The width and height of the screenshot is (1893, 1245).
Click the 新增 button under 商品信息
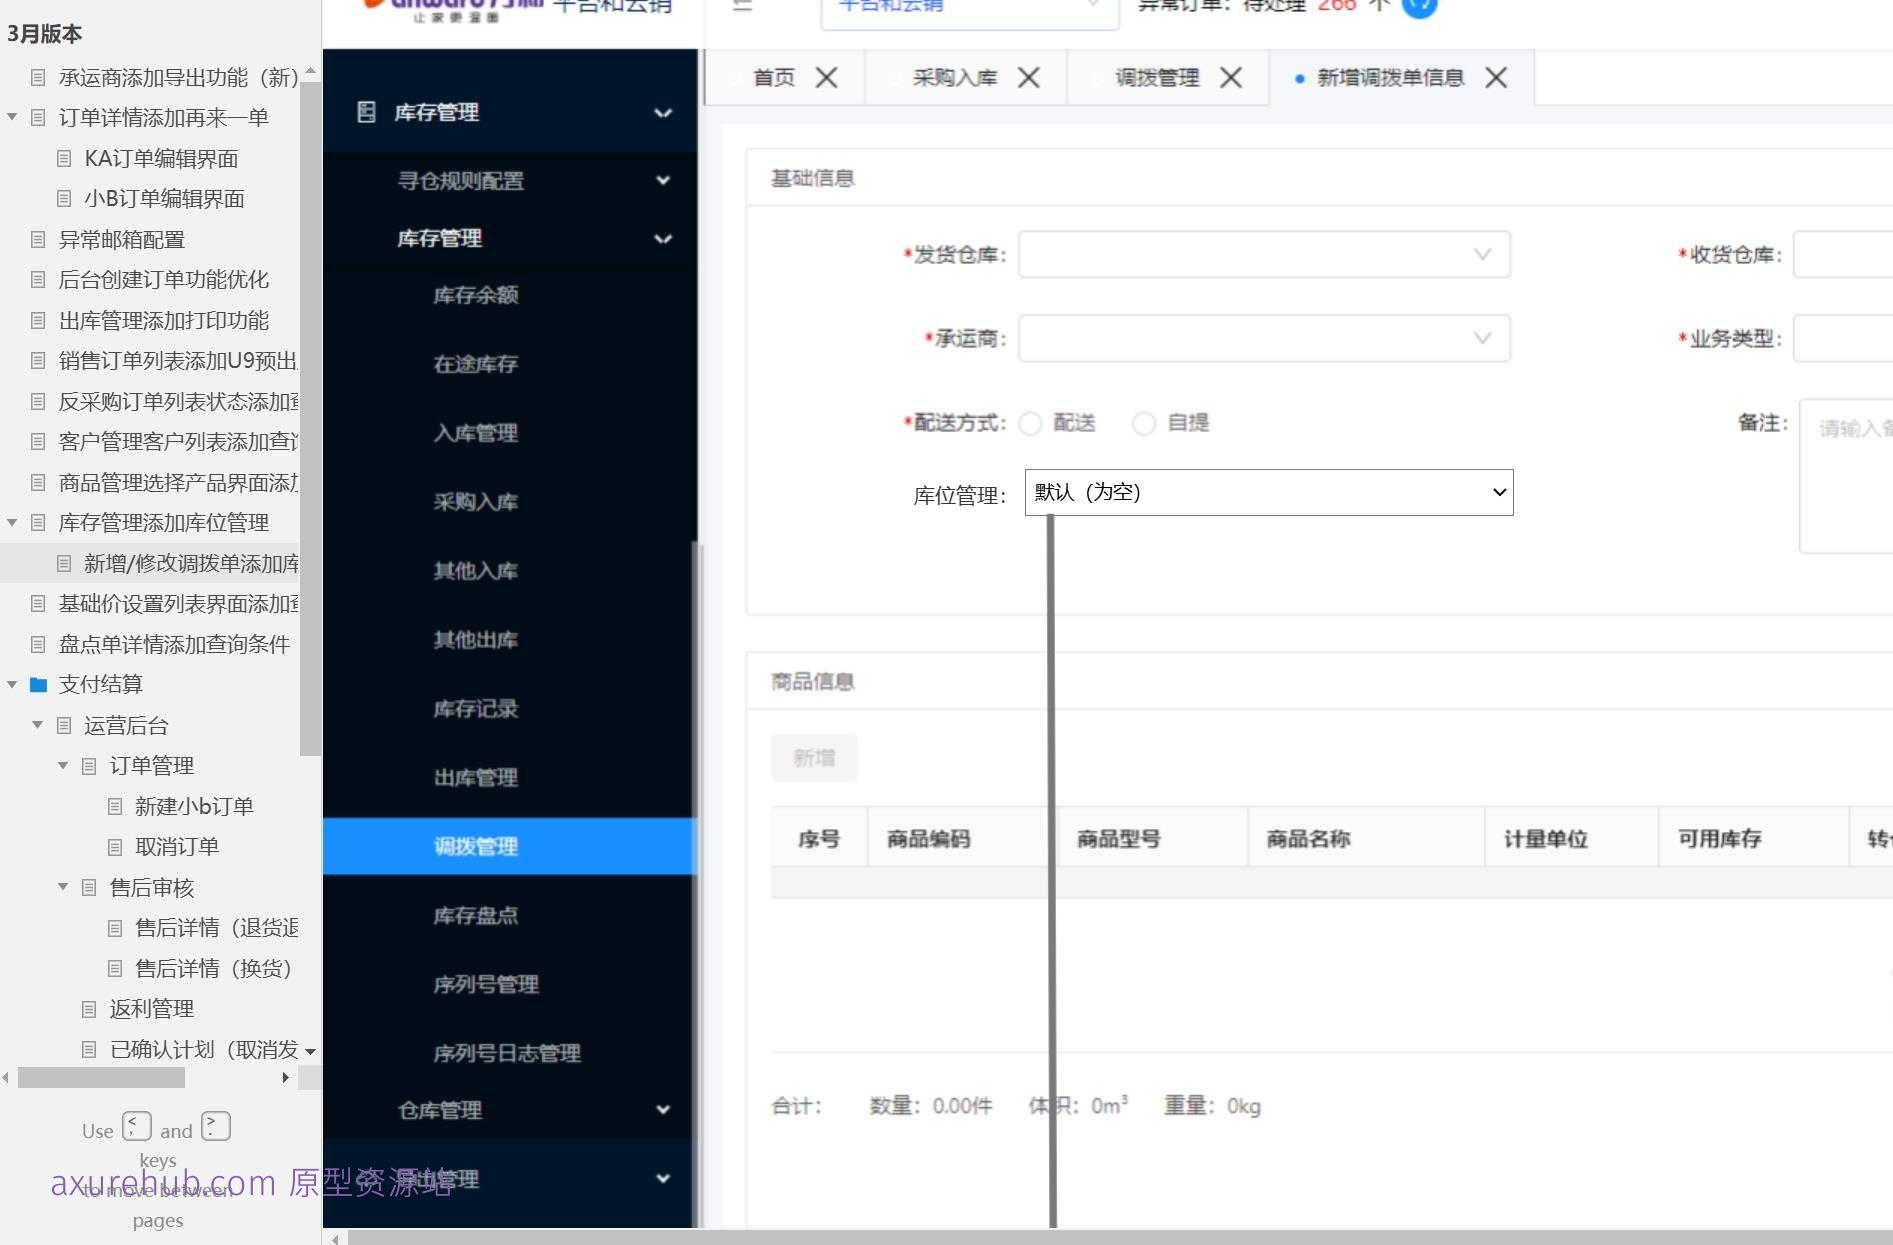[x=814, y=757]
